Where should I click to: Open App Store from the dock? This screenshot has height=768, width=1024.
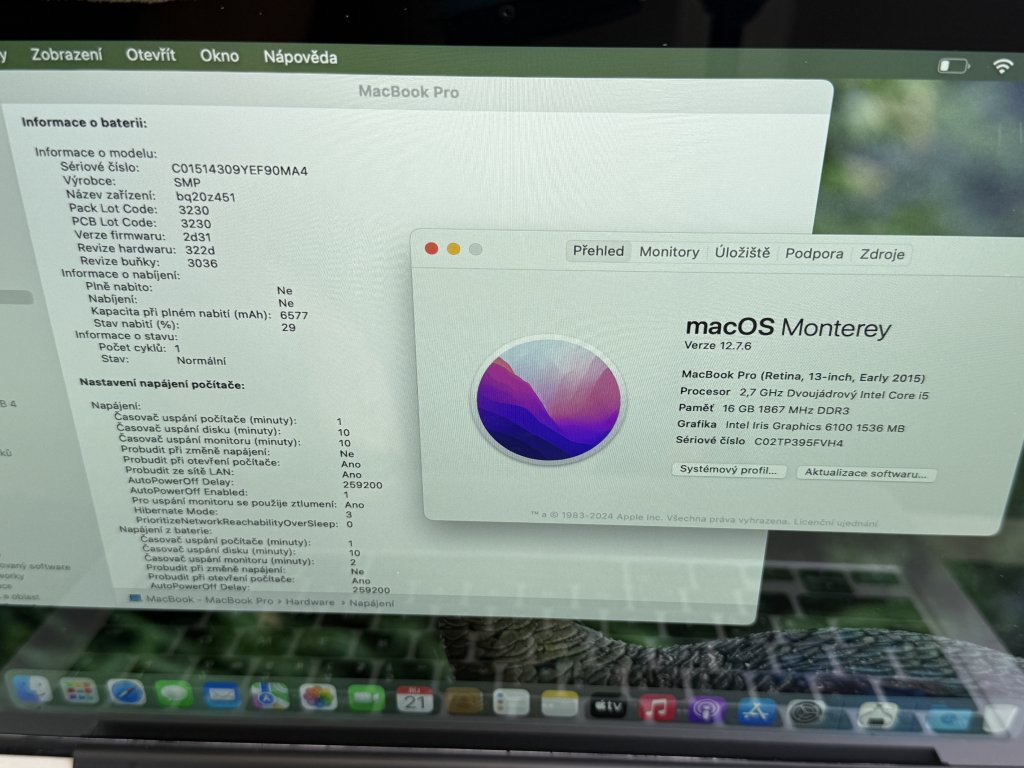pyautogui.click(x=756, y=711)
